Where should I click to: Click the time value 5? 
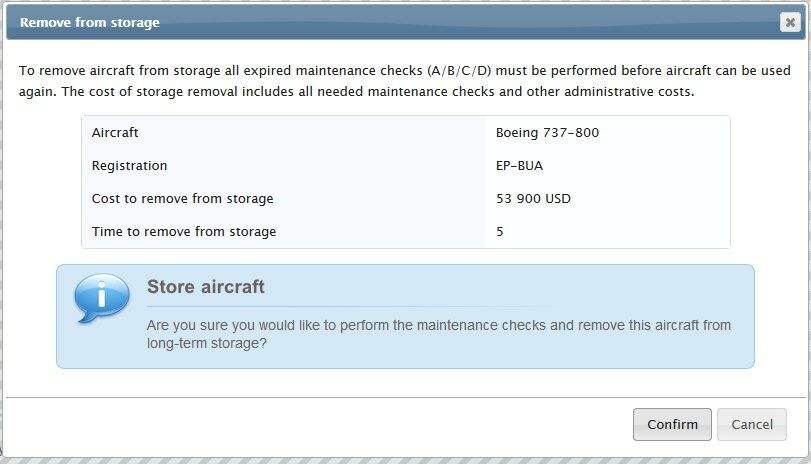point(500,231)
